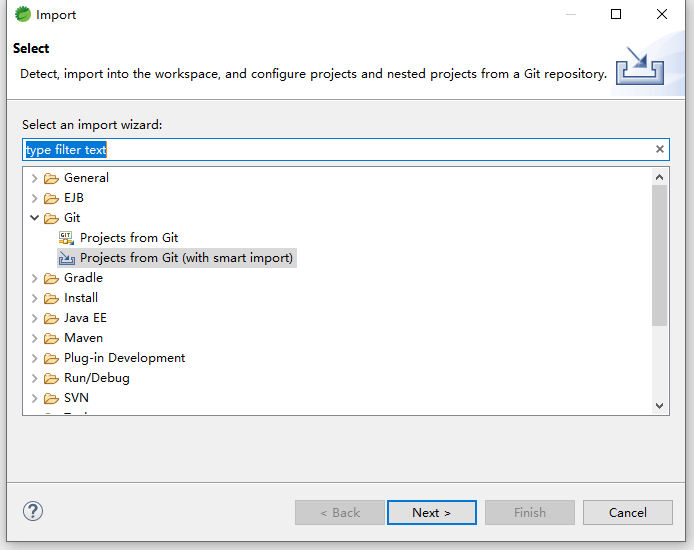Viewport: 694px width, 550px height.
Task: Click the smart import Git icon
Action: pos(67,258)
